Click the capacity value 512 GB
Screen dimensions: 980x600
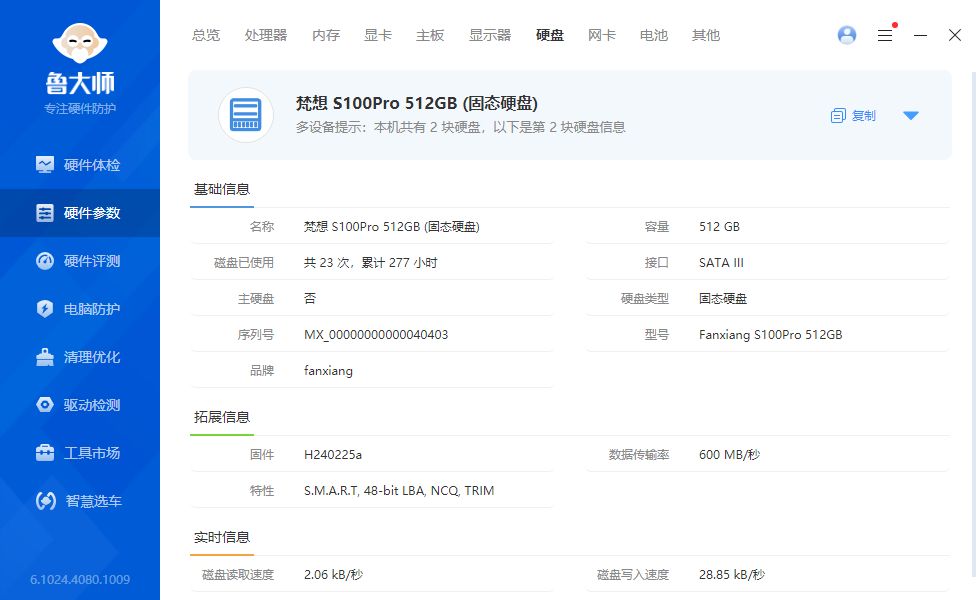click(x=719, y=227)
